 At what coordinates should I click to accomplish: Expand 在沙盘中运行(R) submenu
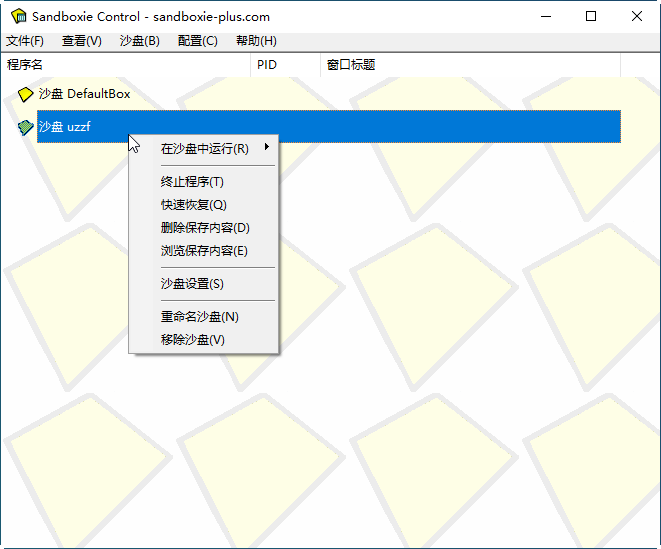(x=204, y=148)
